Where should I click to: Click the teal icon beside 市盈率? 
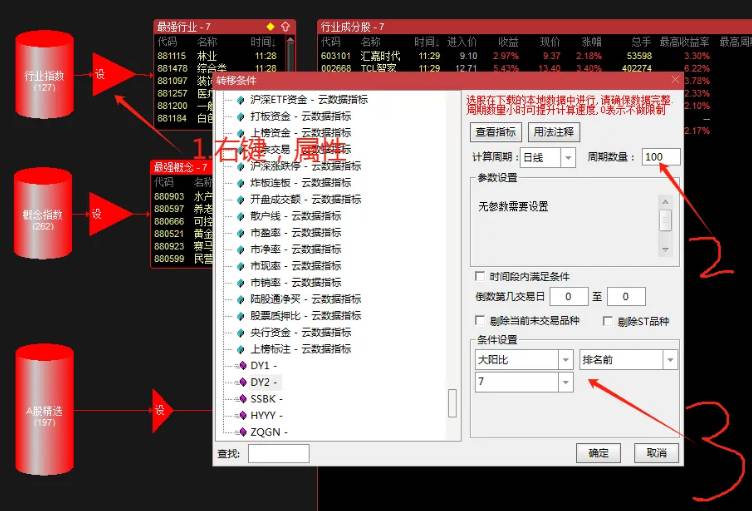(x=241, y=233)
